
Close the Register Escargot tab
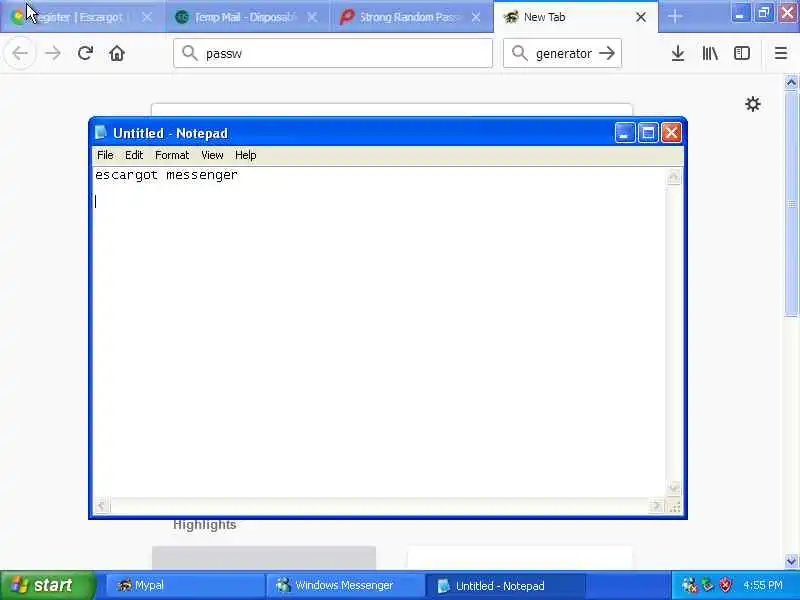[147, 17]
